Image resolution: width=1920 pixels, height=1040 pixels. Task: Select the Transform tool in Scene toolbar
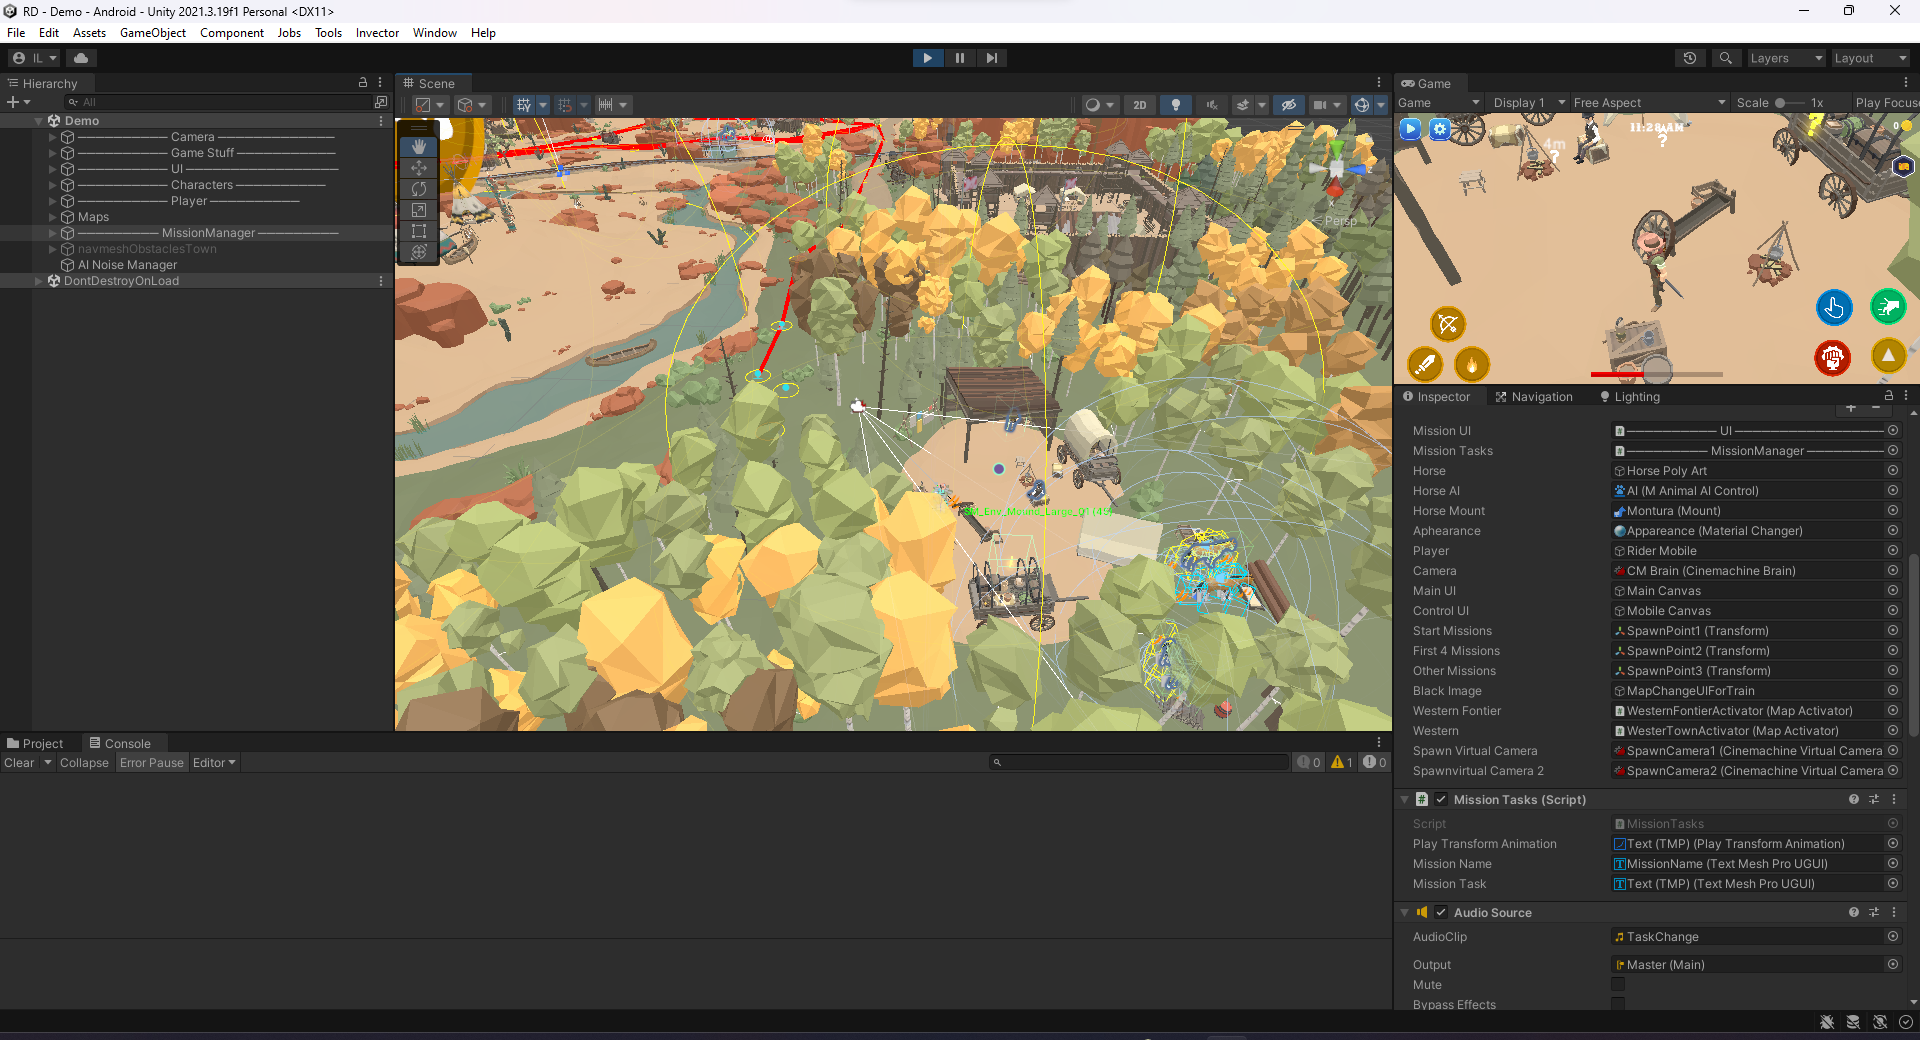(419, 252)
